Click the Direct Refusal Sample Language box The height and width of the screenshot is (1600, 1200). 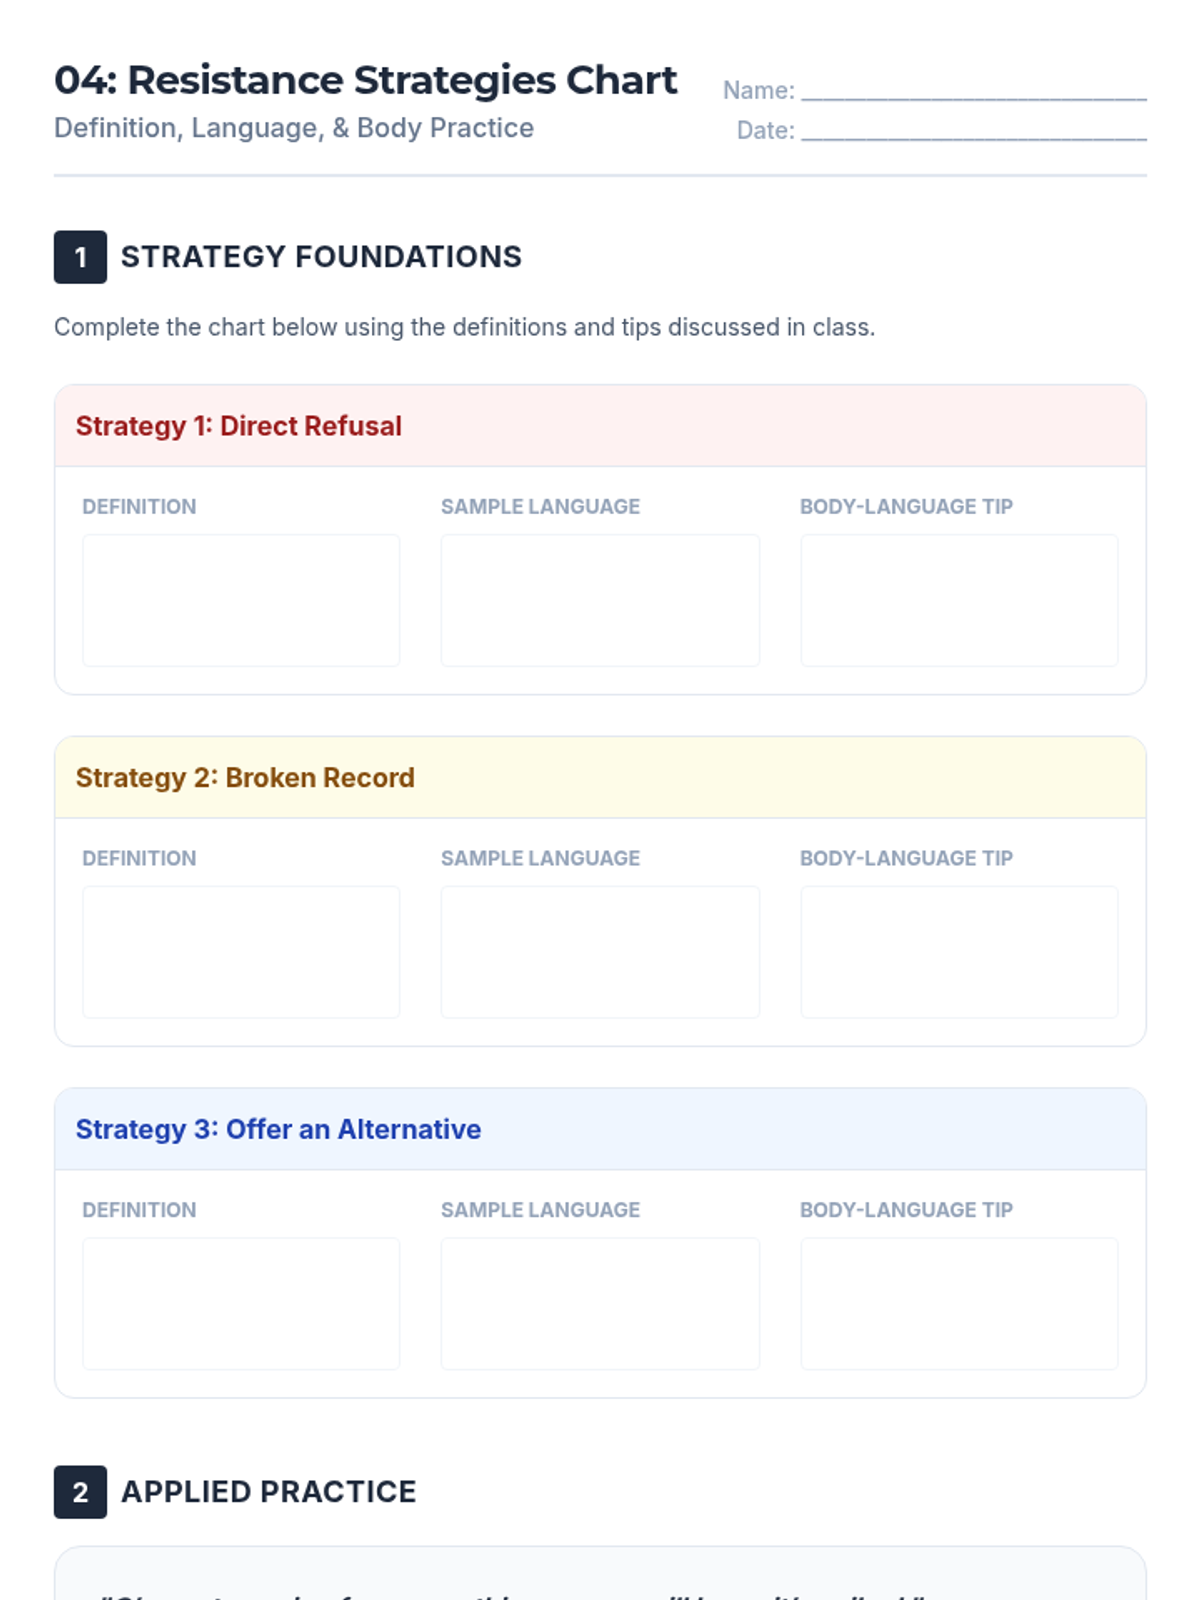click(600, 600)
